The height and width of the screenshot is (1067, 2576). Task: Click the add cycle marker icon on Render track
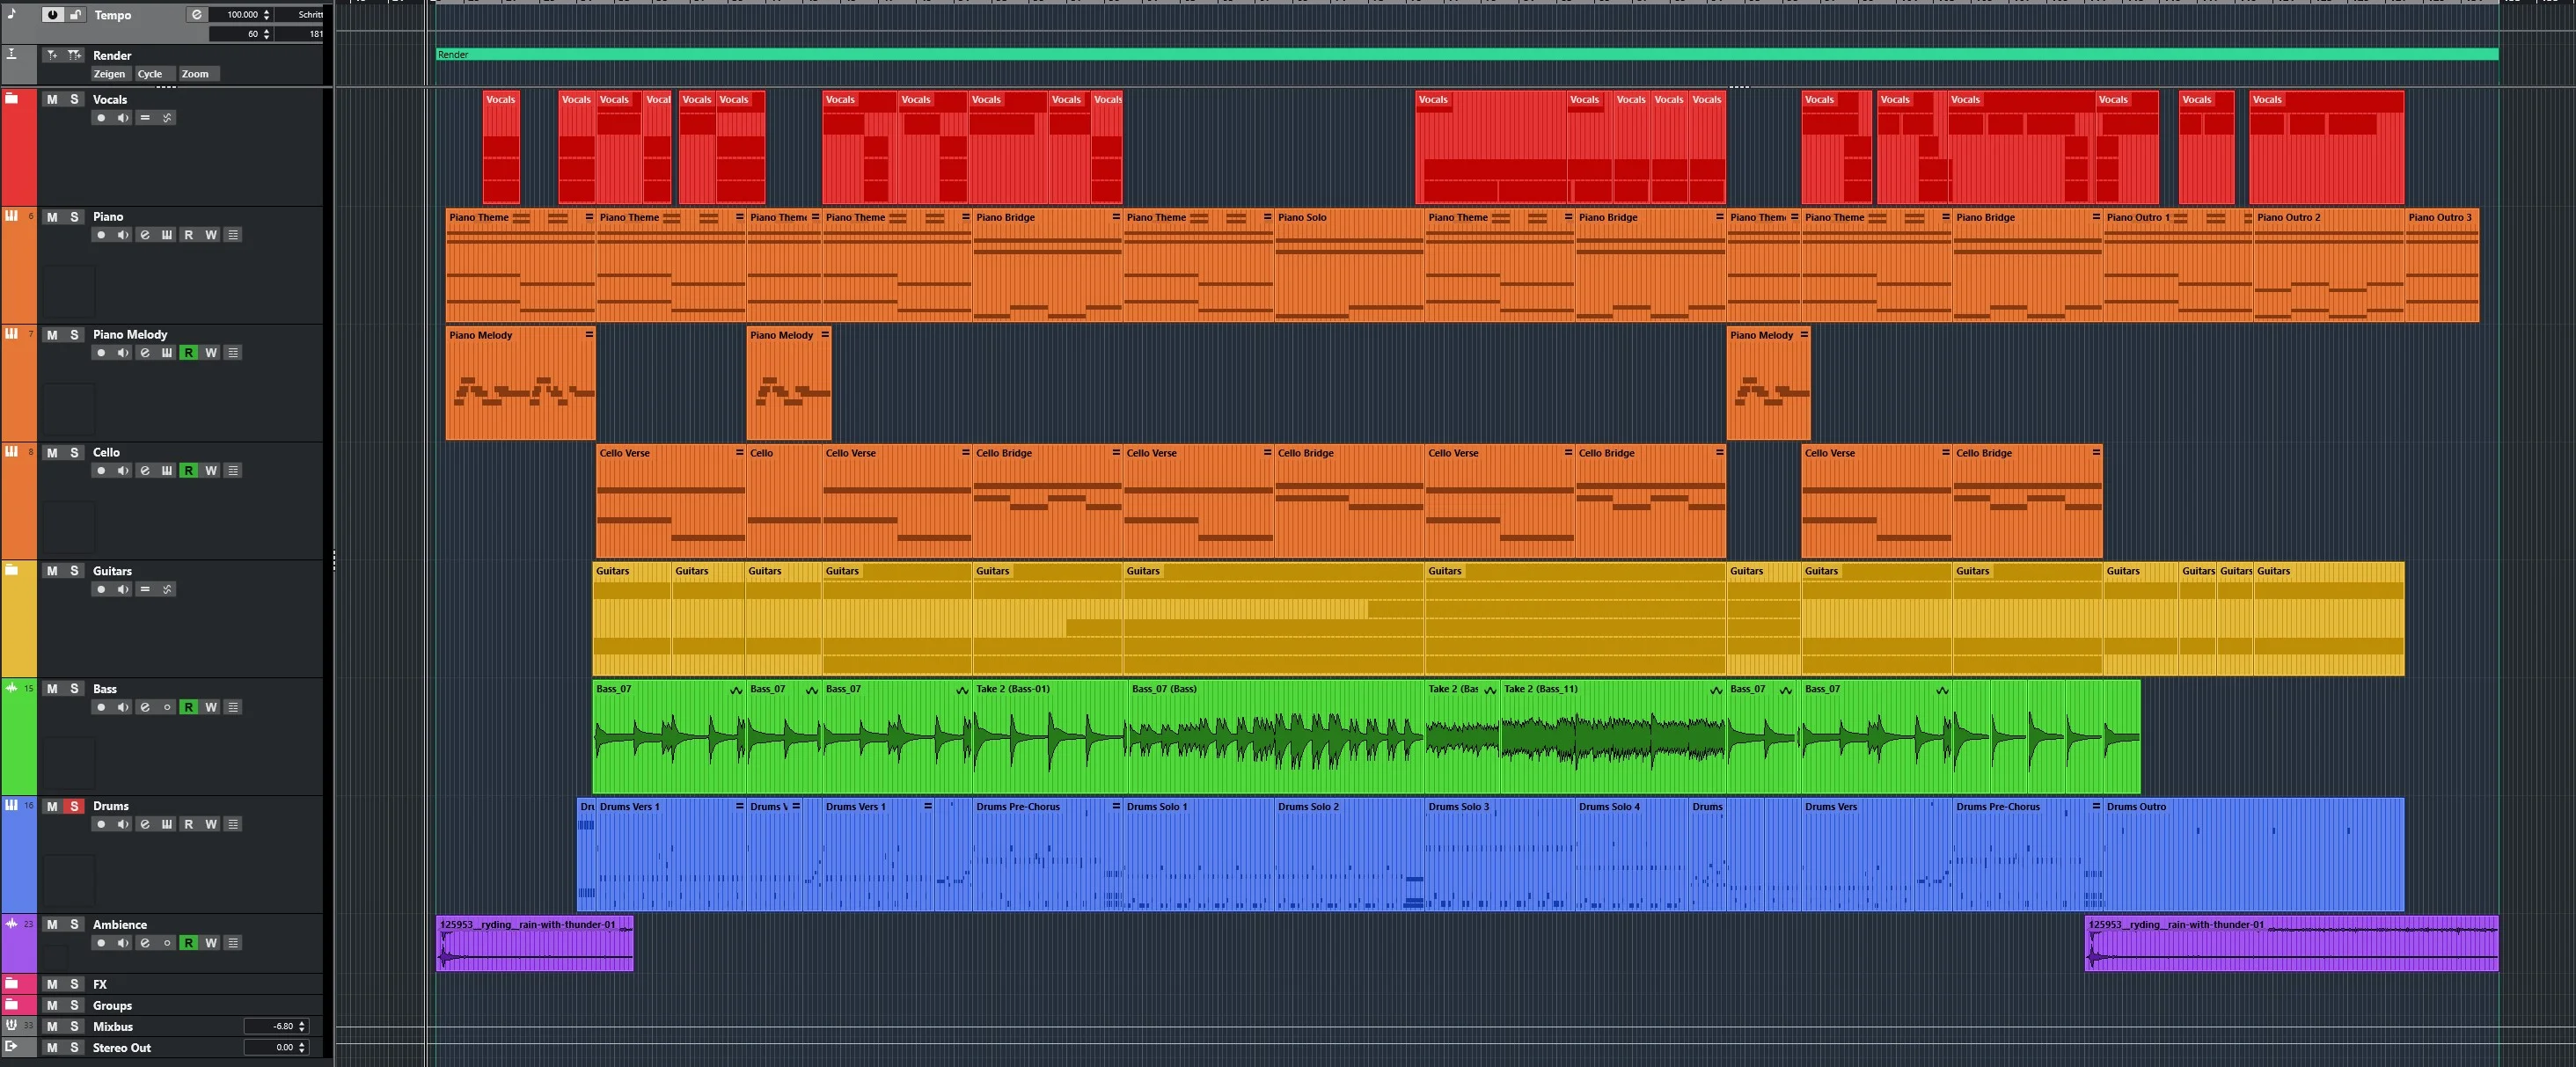click(x=75, y=55)
